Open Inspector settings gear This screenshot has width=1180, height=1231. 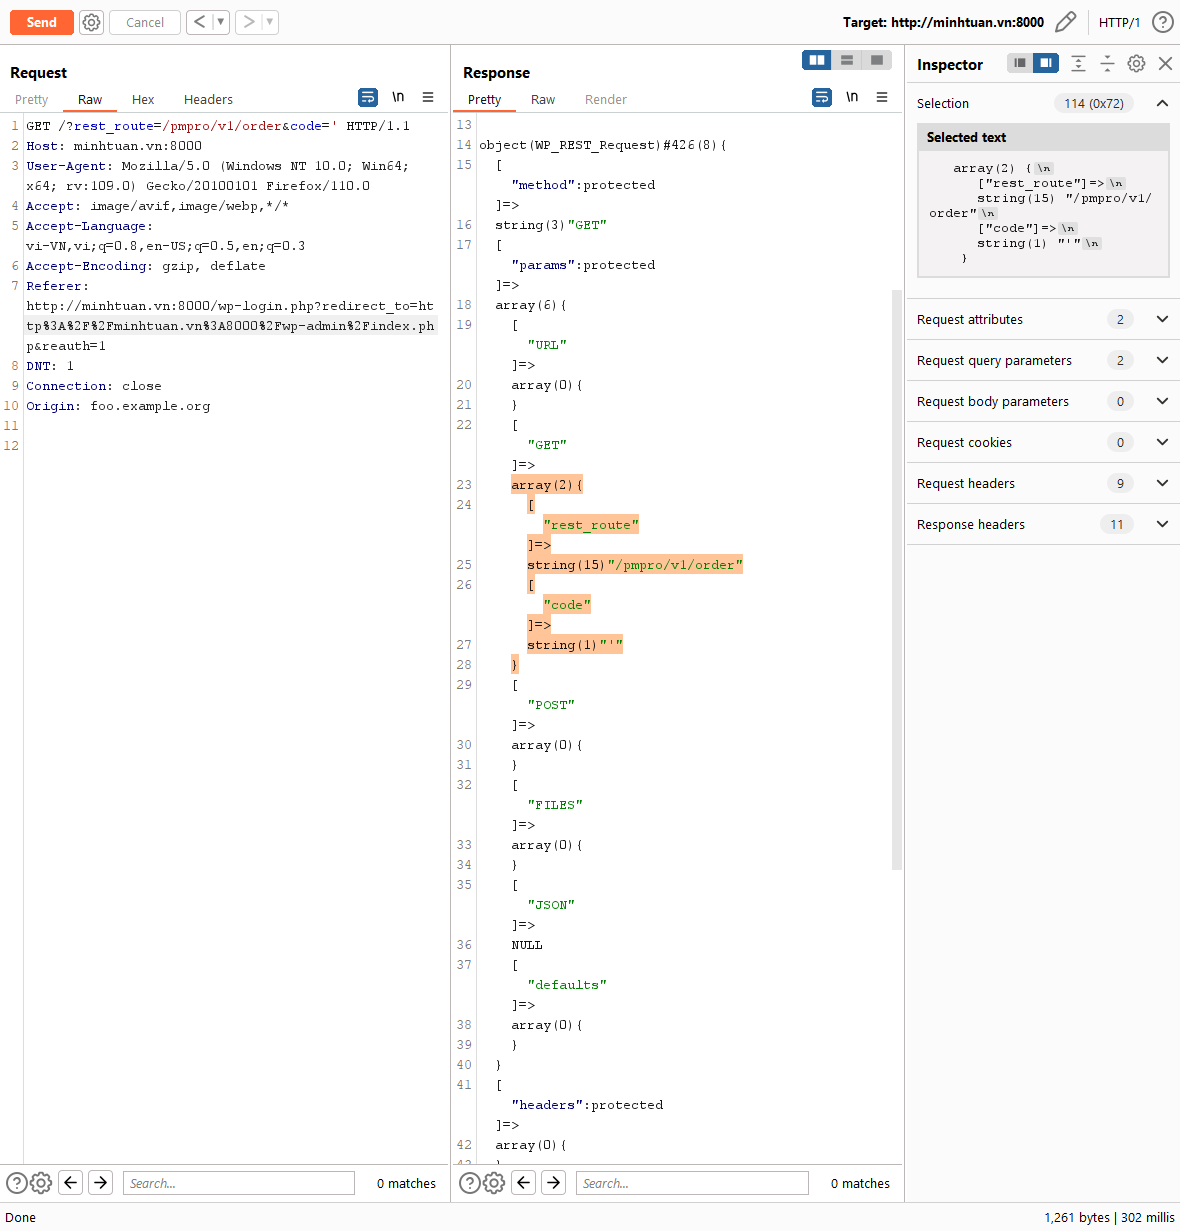tap(1136, 63)
